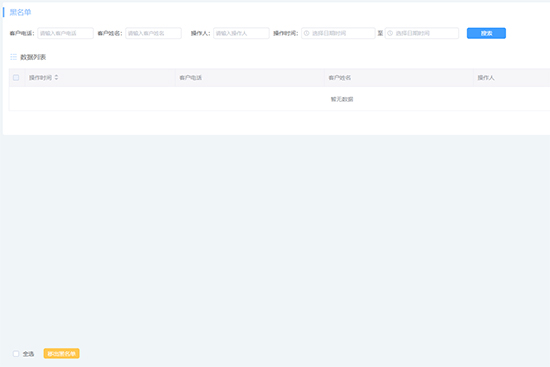The width and height of the screenshot is (550, 367).
Task: Sort by the 操作时间 column arrows
Action: pyautogui.click(x=56, y=77)
